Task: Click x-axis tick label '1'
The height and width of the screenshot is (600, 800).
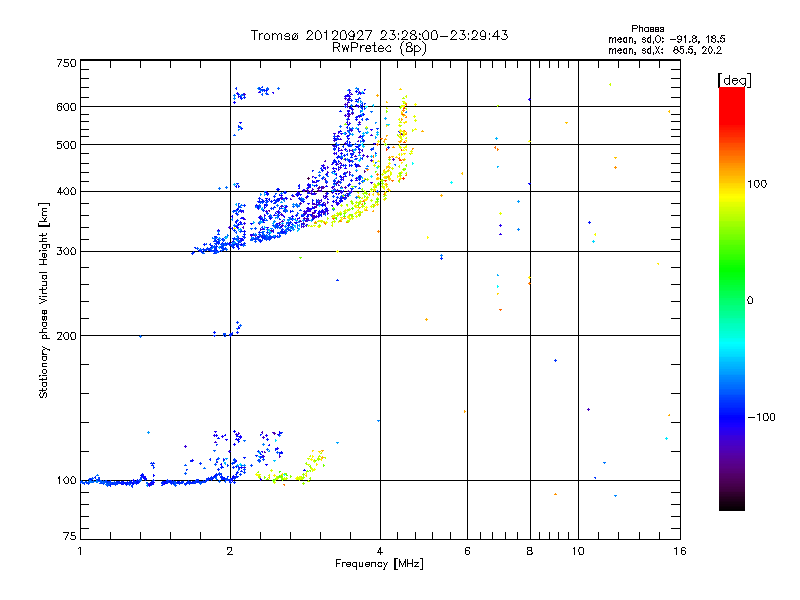Action: pos(80,551)
